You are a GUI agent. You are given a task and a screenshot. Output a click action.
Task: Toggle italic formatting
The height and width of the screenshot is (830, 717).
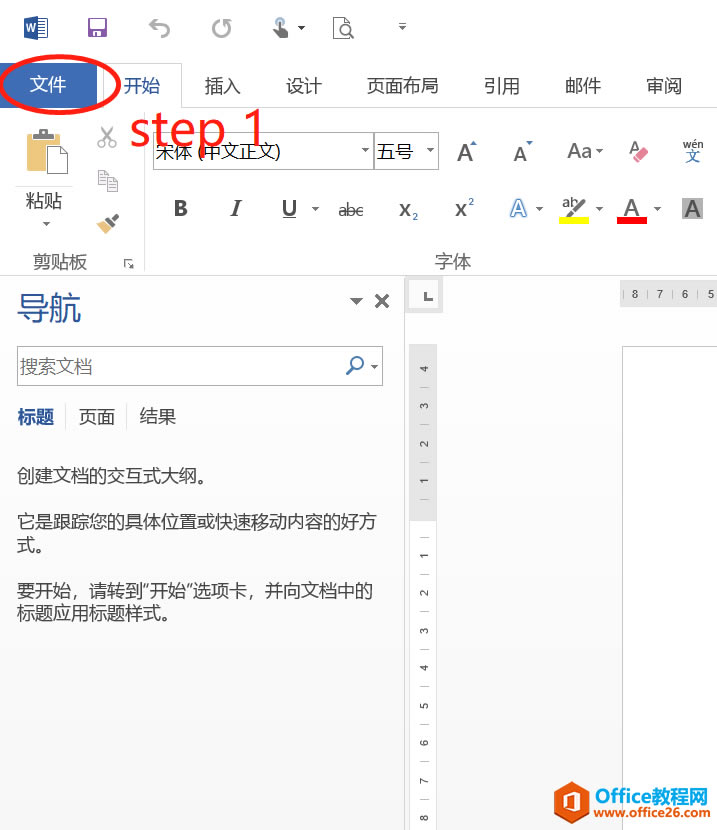[x=236, y=209]
